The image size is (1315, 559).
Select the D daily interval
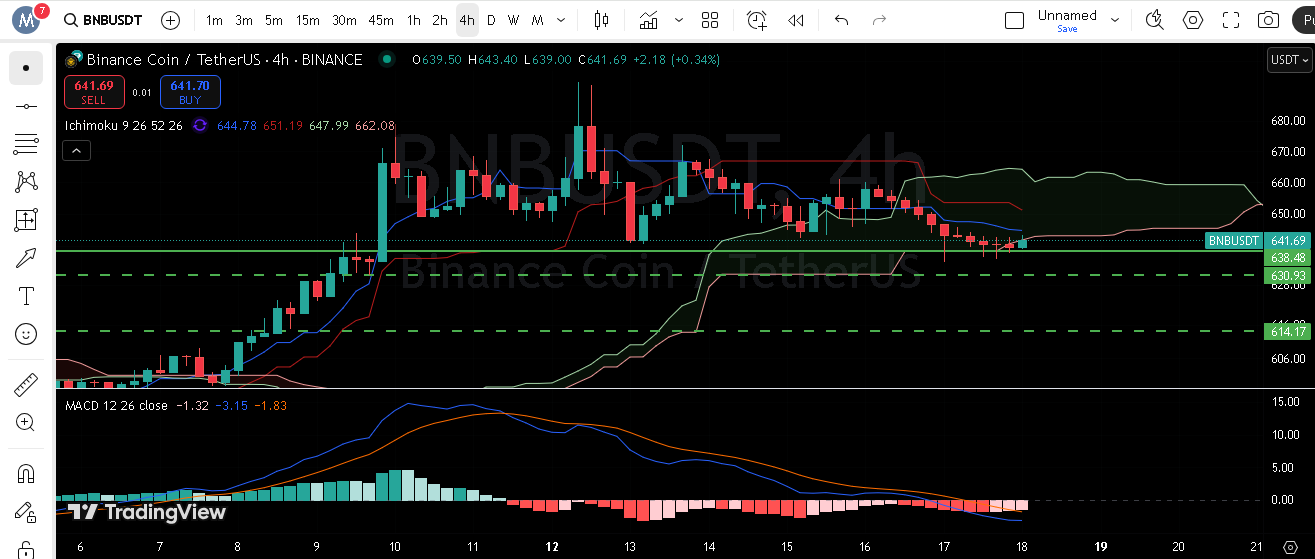pos(491,20)
